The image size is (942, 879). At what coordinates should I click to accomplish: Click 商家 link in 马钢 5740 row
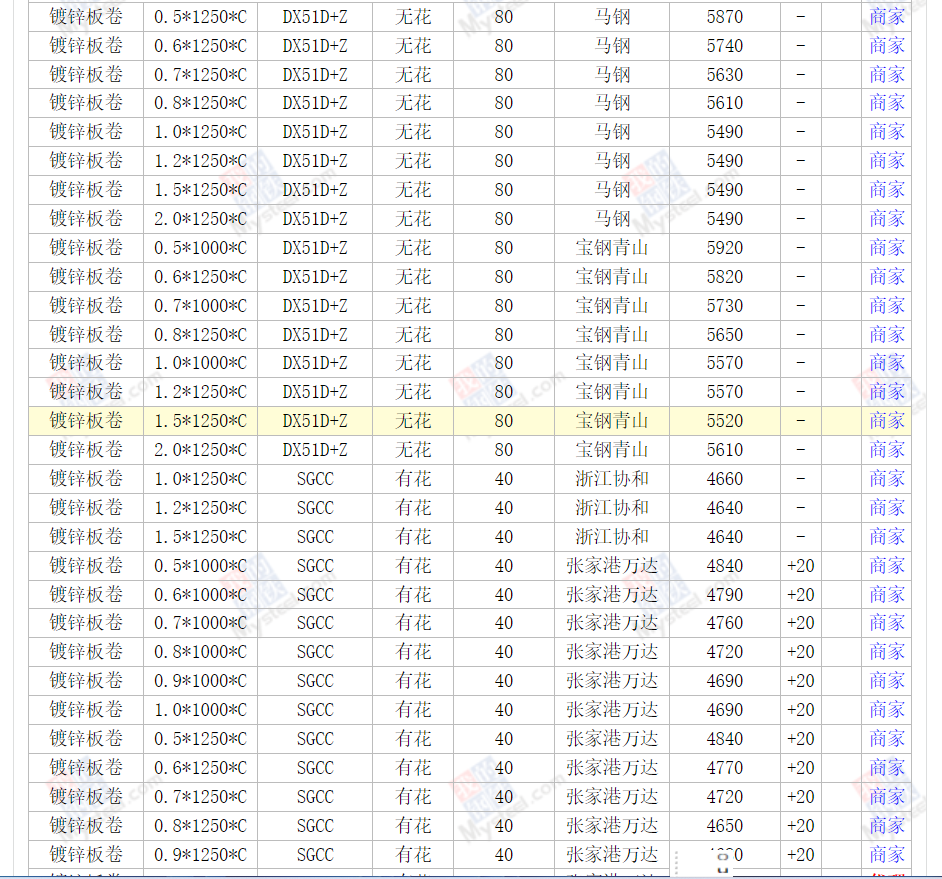coord(886,46)
